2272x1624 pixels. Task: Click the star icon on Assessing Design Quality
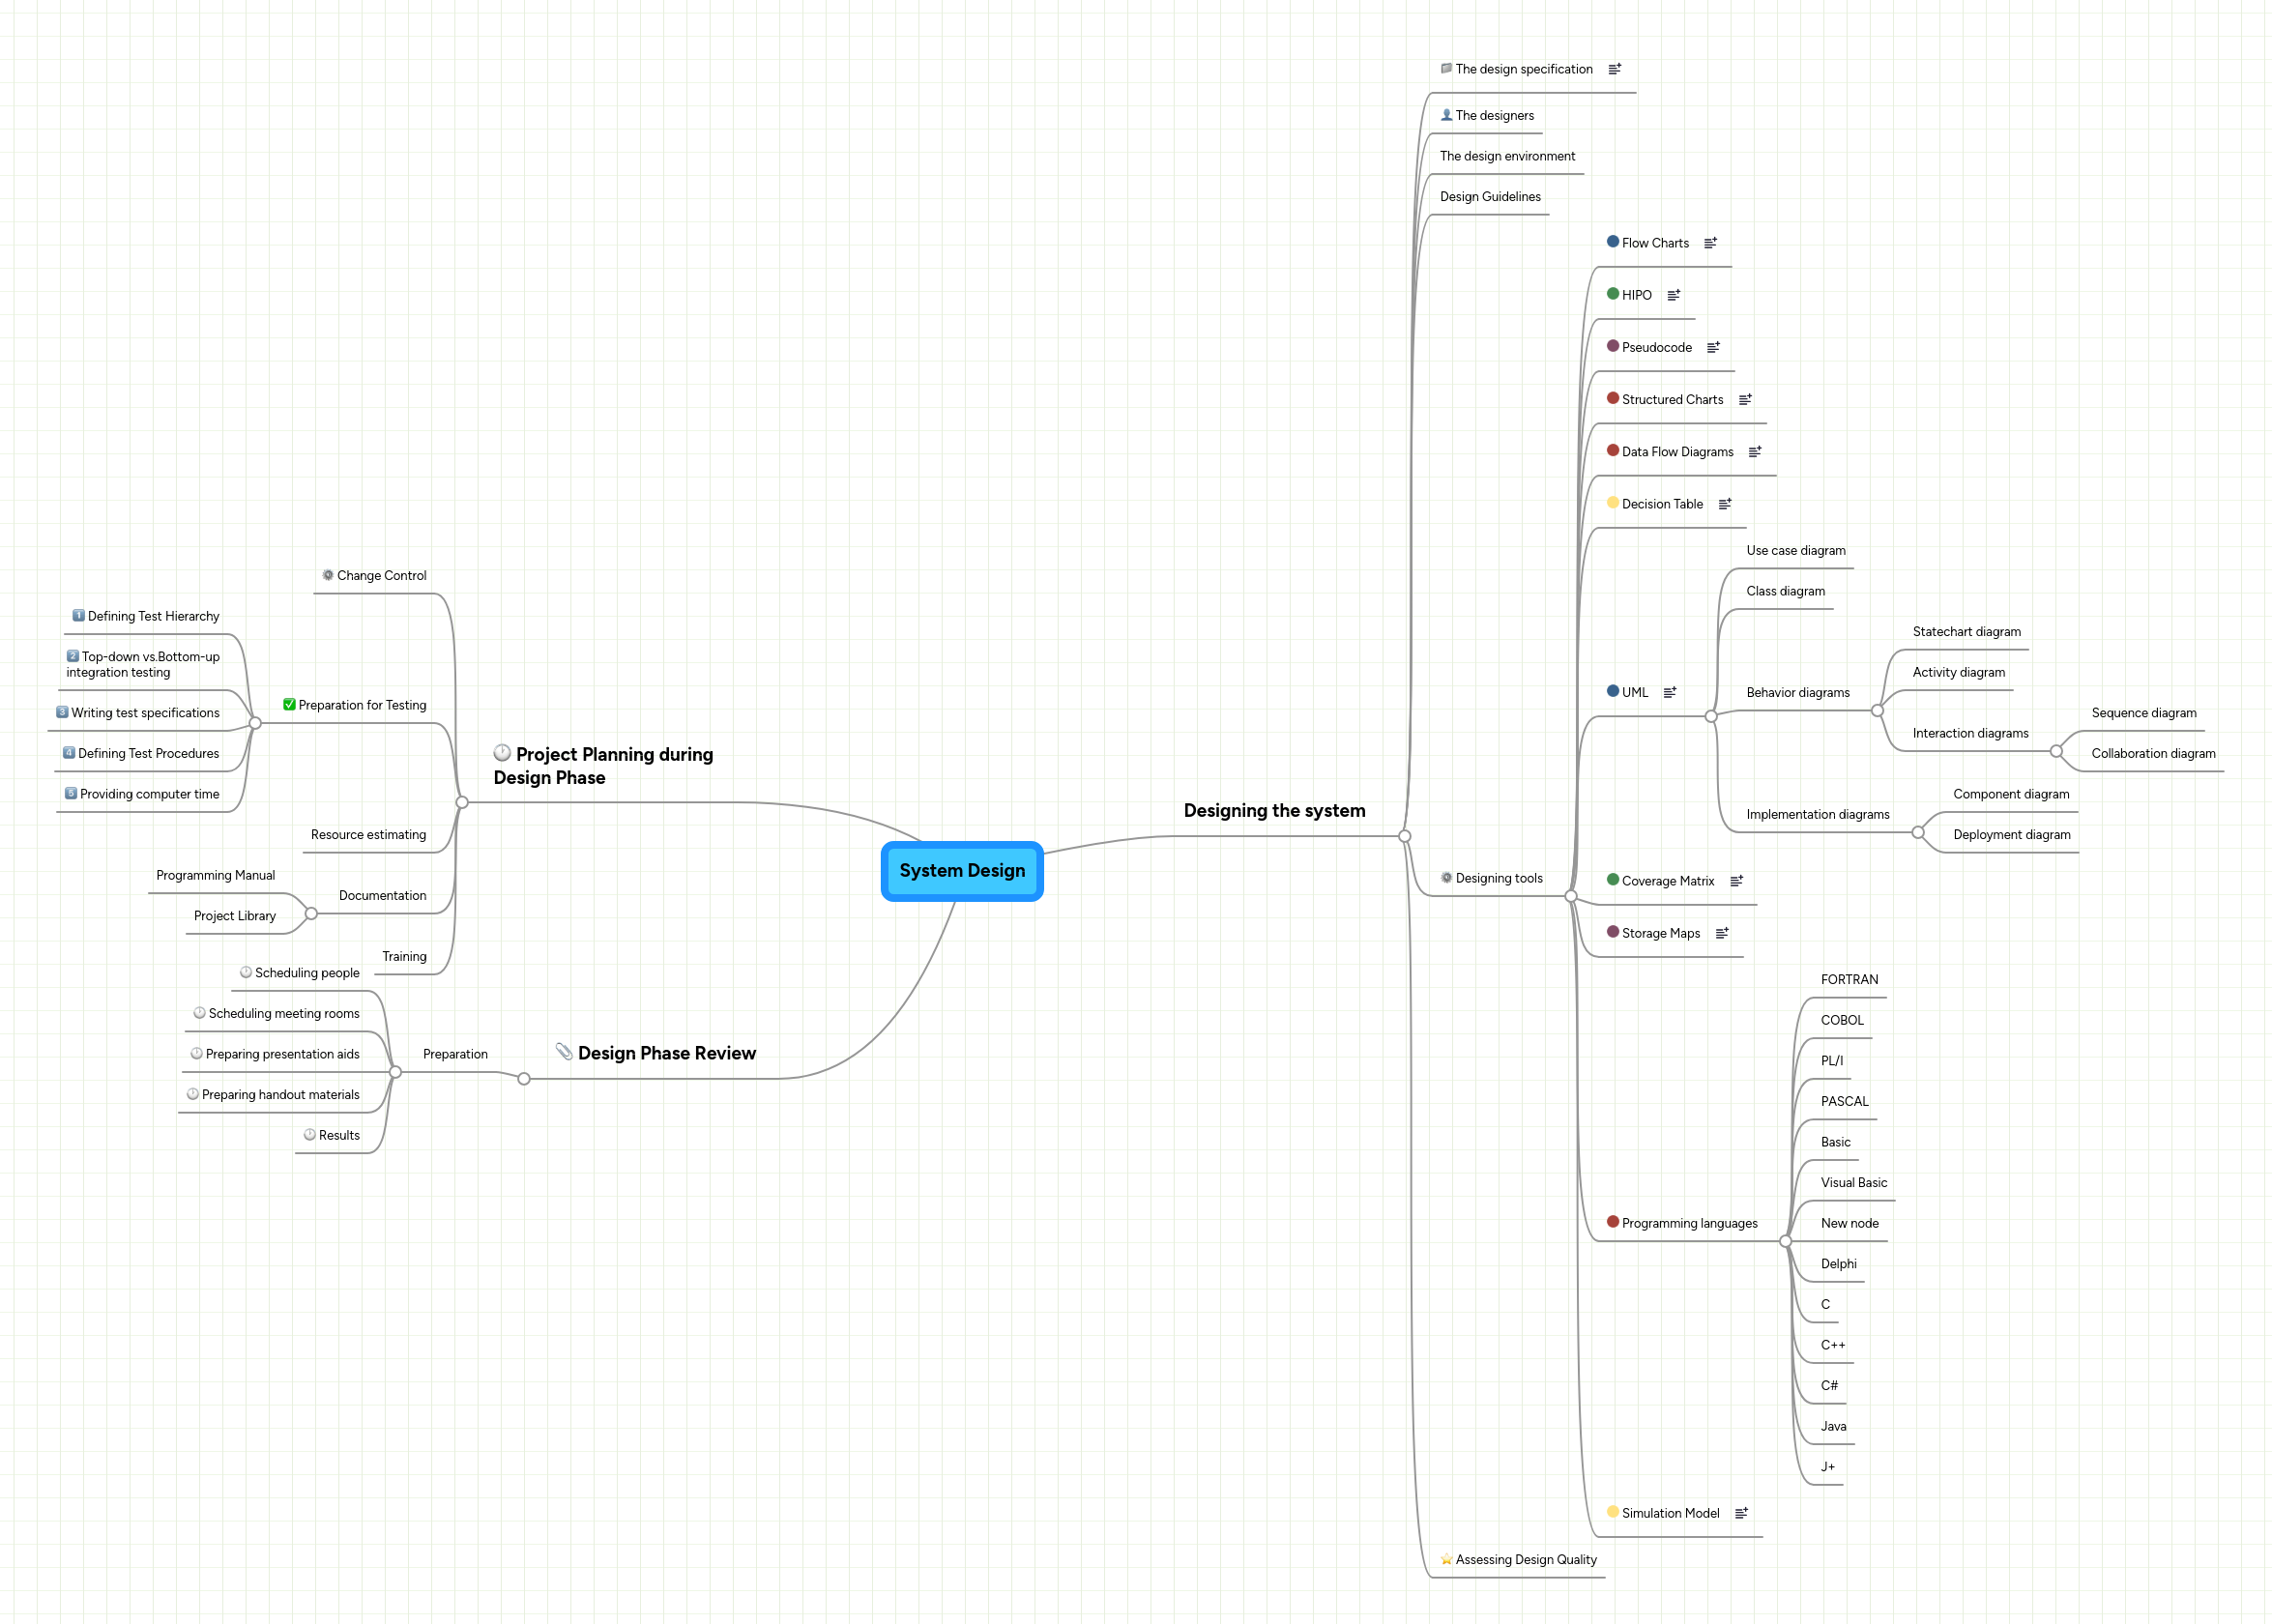click(1446, 1559)
